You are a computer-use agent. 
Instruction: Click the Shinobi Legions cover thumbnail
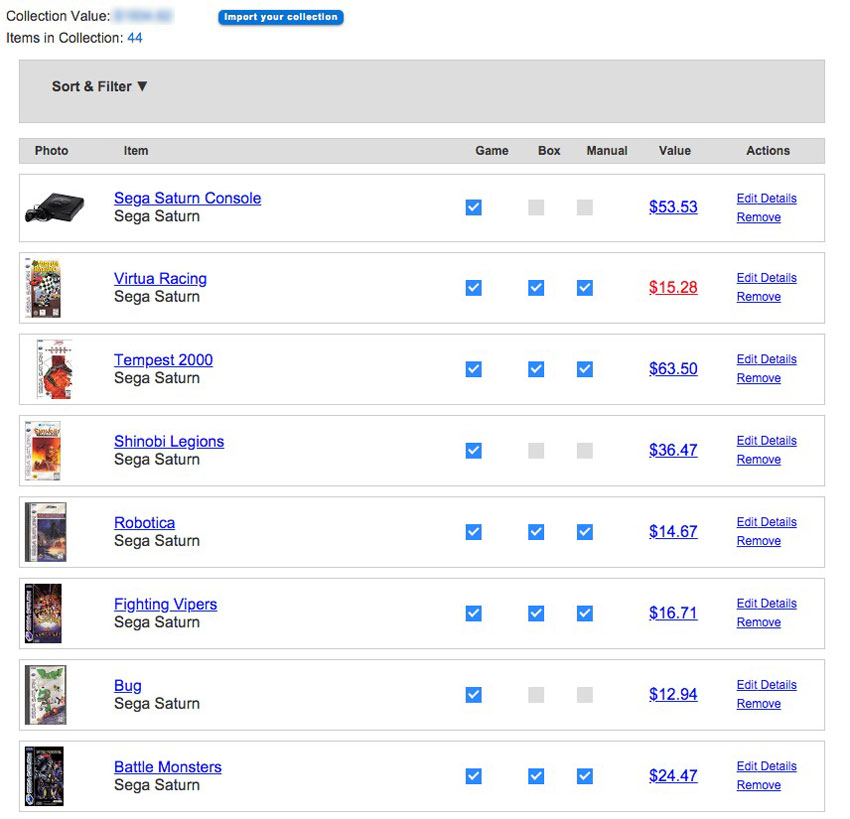43,450
